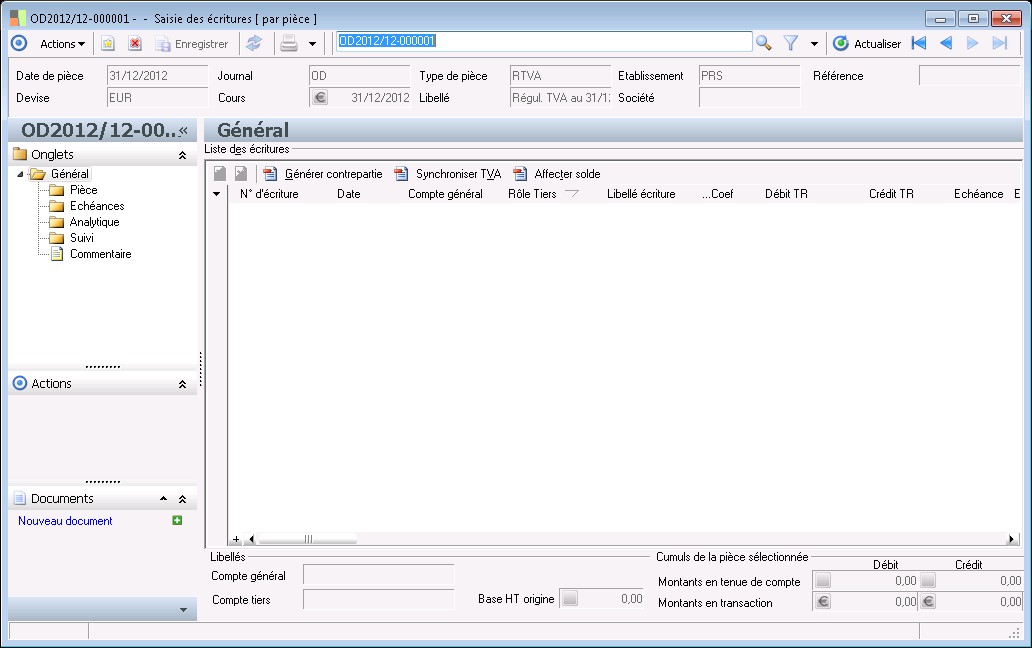1032x648 pixels.
Task: Click the scroll right arrow of grid
Action: pyautogui.click(x=1011, y=539)
